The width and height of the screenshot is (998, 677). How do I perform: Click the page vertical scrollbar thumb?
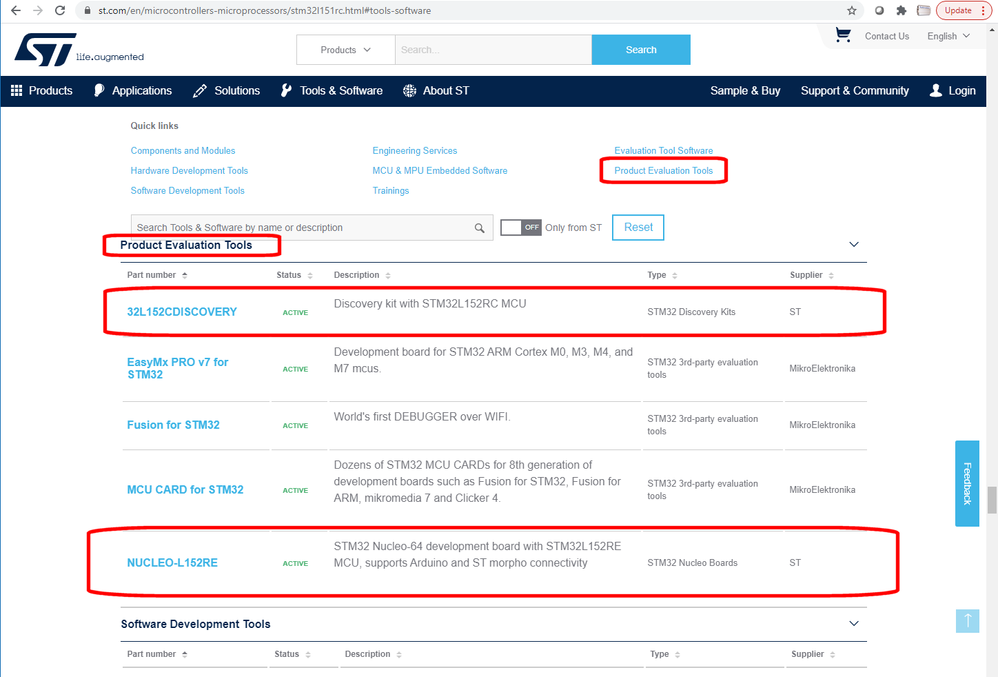[992, 499]
